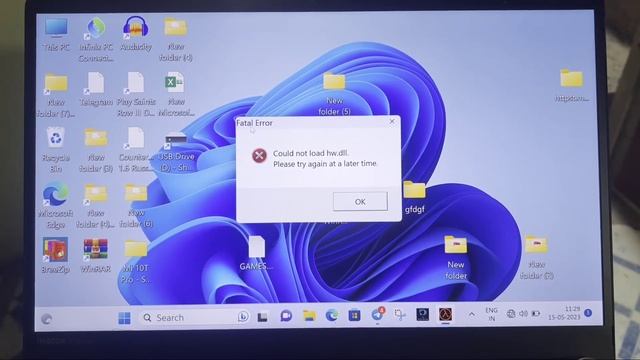Click the red error icon in dialog
This screenshot has width=640, height=360.
(x=259, y=156)
